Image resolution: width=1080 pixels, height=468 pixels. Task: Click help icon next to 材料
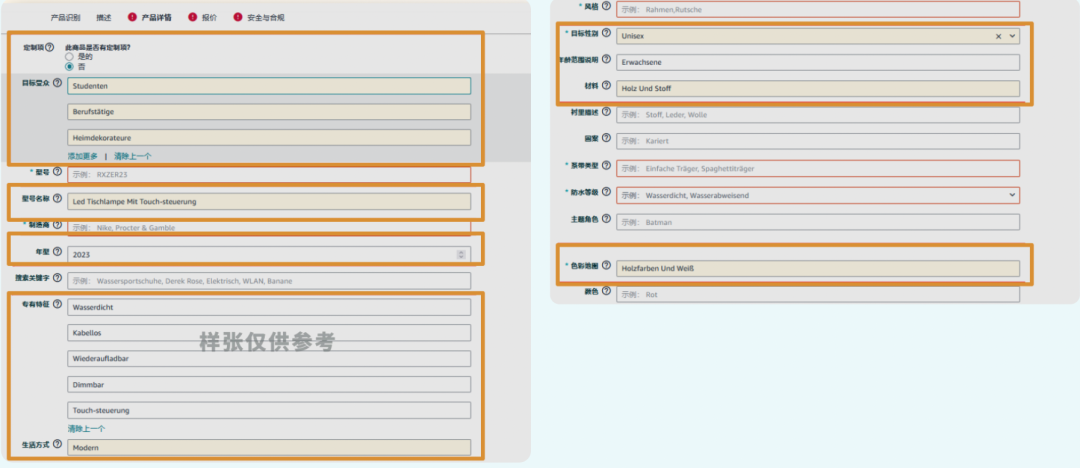606,86
